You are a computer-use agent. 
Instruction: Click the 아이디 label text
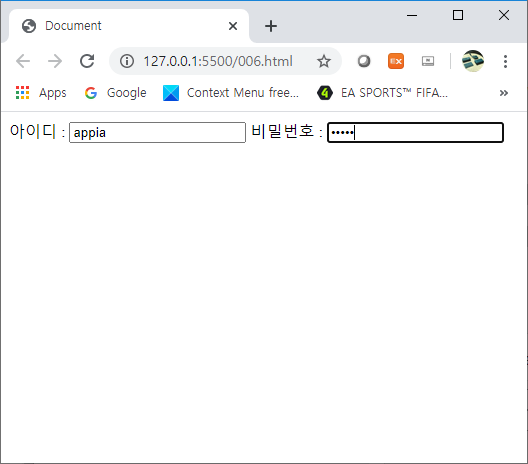pos(33,131)
